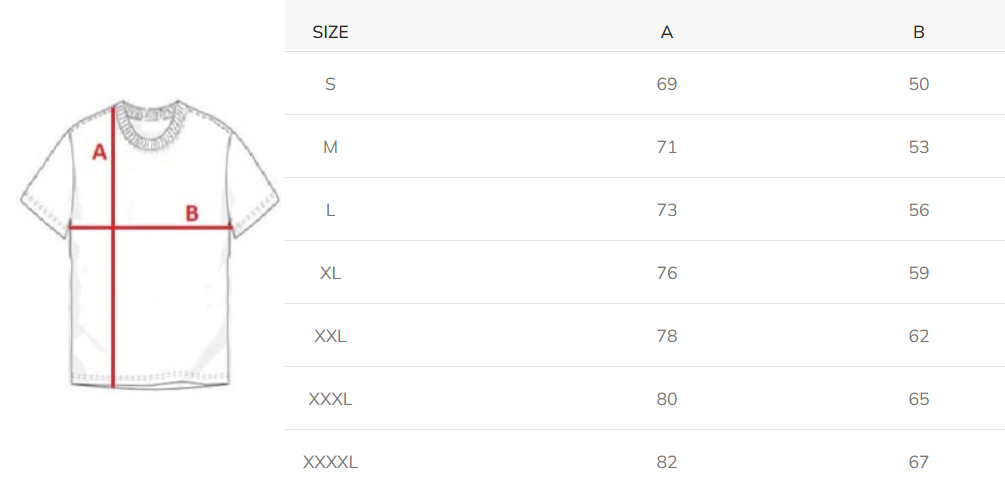Click the M size row label
The image size is (1005, 490).
pos(330,148)
